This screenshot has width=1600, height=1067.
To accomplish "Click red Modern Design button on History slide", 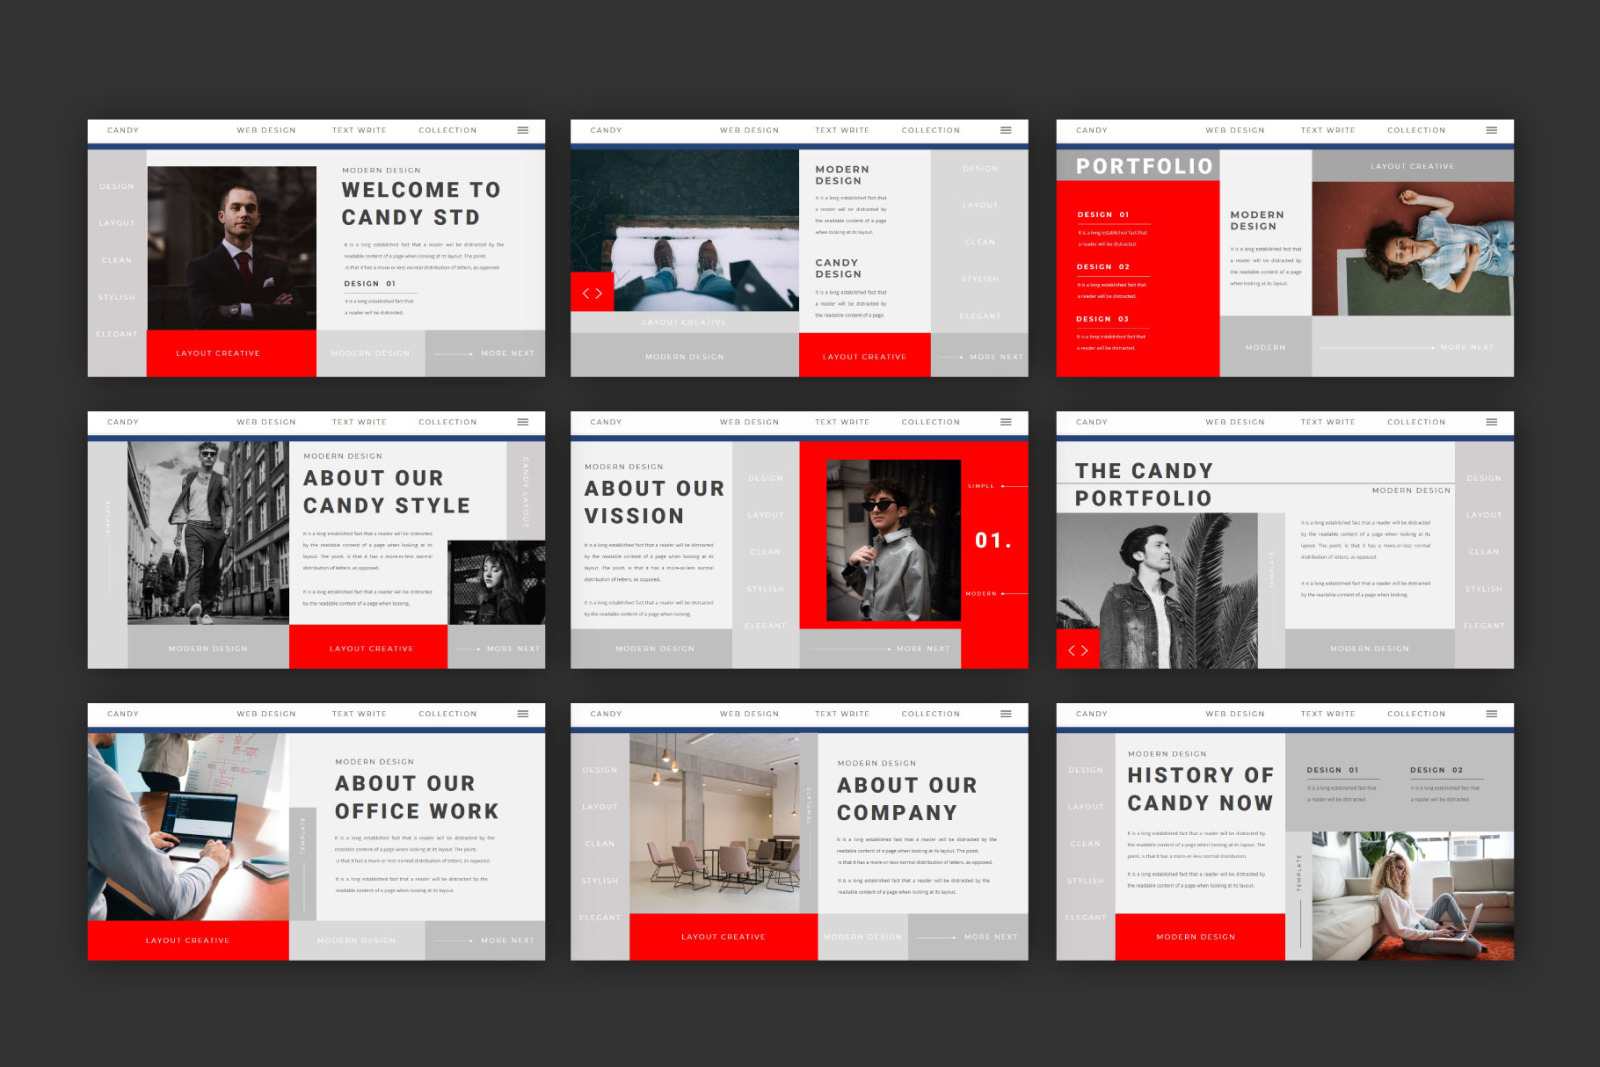I will tap(1198, 937).
